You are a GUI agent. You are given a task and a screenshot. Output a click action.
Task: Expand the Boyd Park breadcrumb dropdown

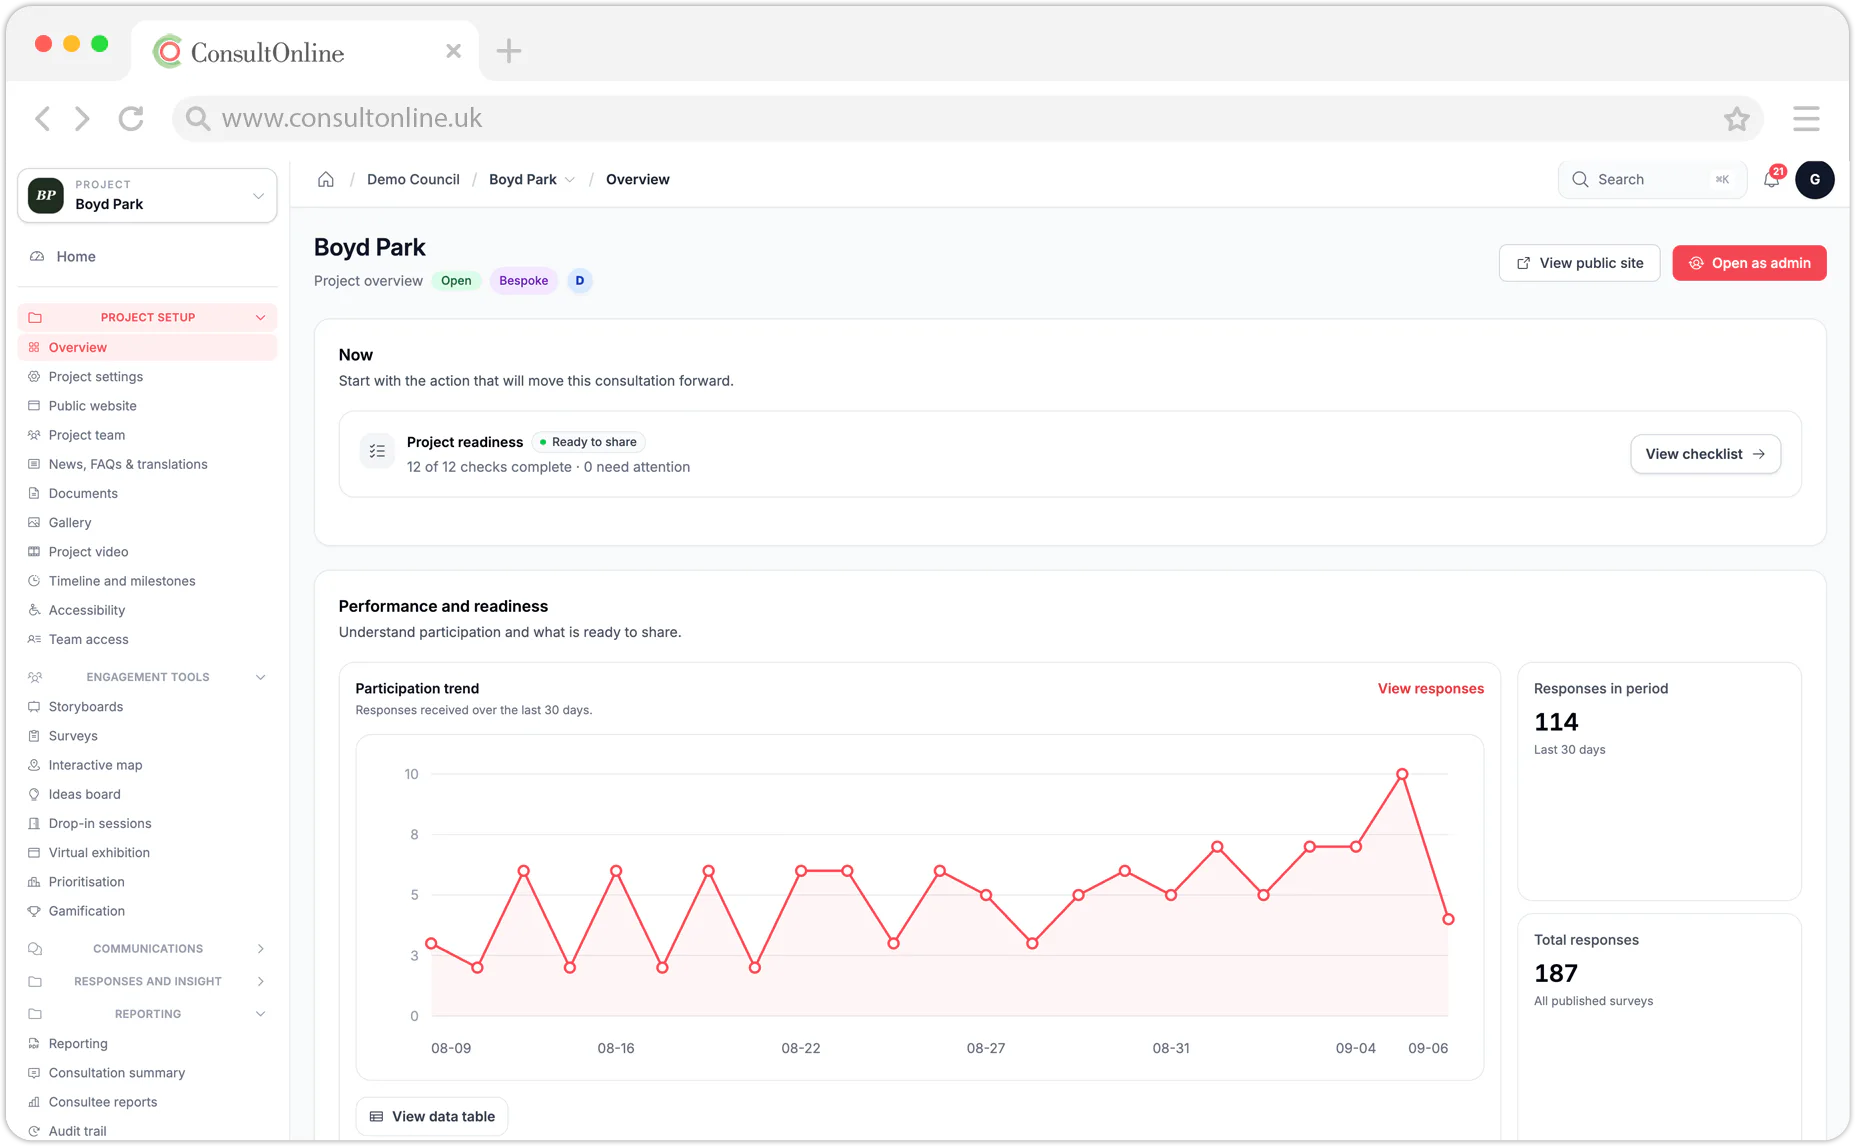tap(570, 180)
